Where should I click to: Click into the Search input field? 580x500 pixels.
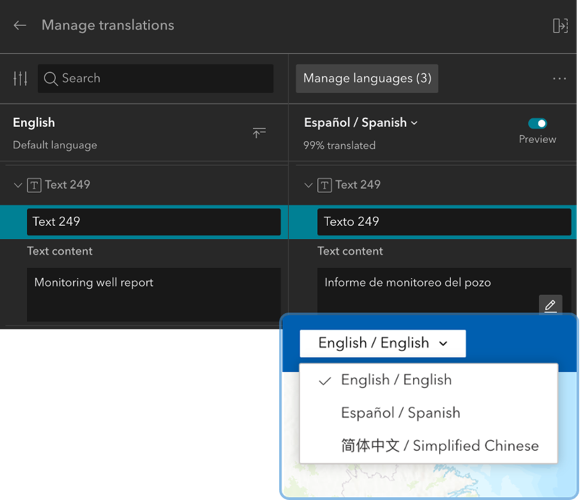[x=156, y=78]
